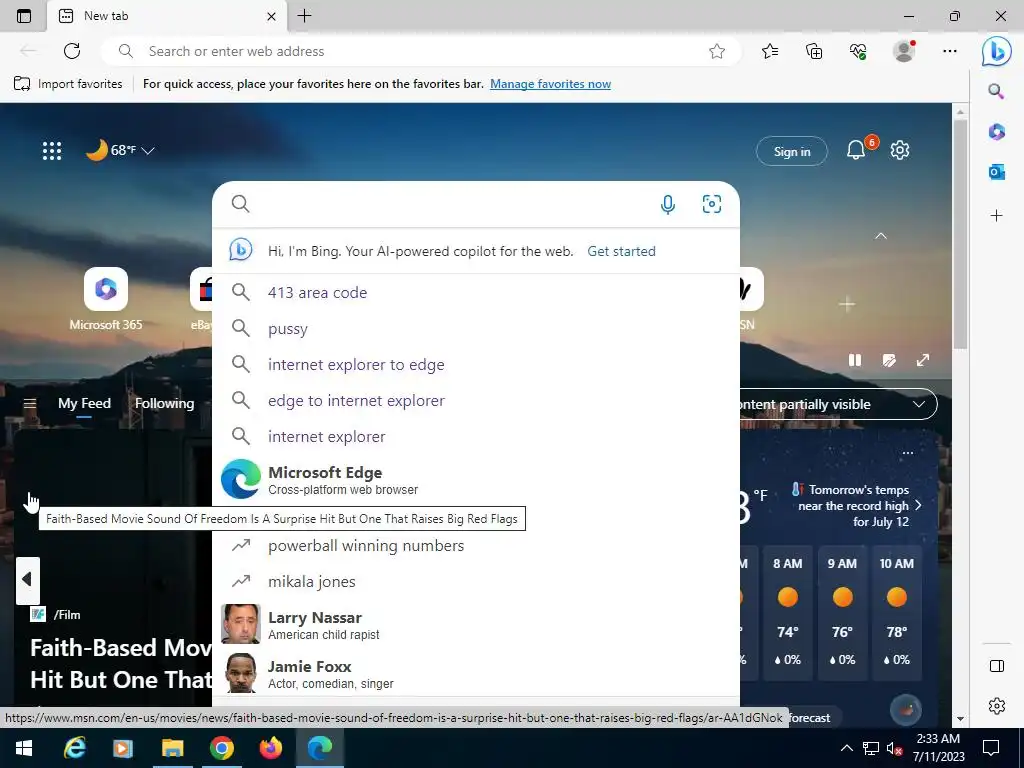Click Import favorites button
The width and height of the screenshot is (1024, 768).
tap(69, 84)
